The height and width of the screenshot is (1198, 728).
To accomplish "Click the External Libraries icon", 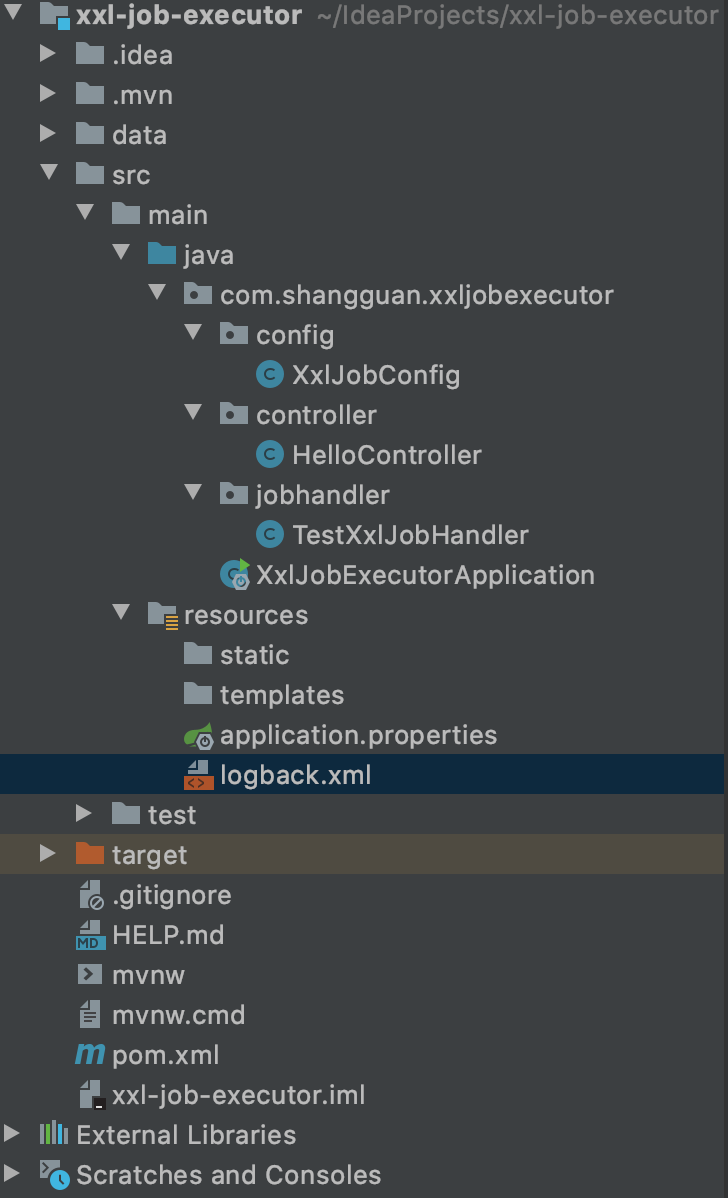I will click(x=54, y=1134).
